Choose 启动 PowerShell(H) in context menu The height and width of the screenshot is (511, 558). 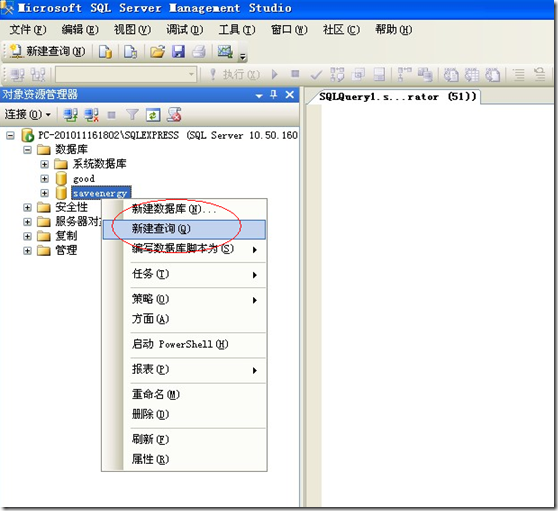pos(184,344)
